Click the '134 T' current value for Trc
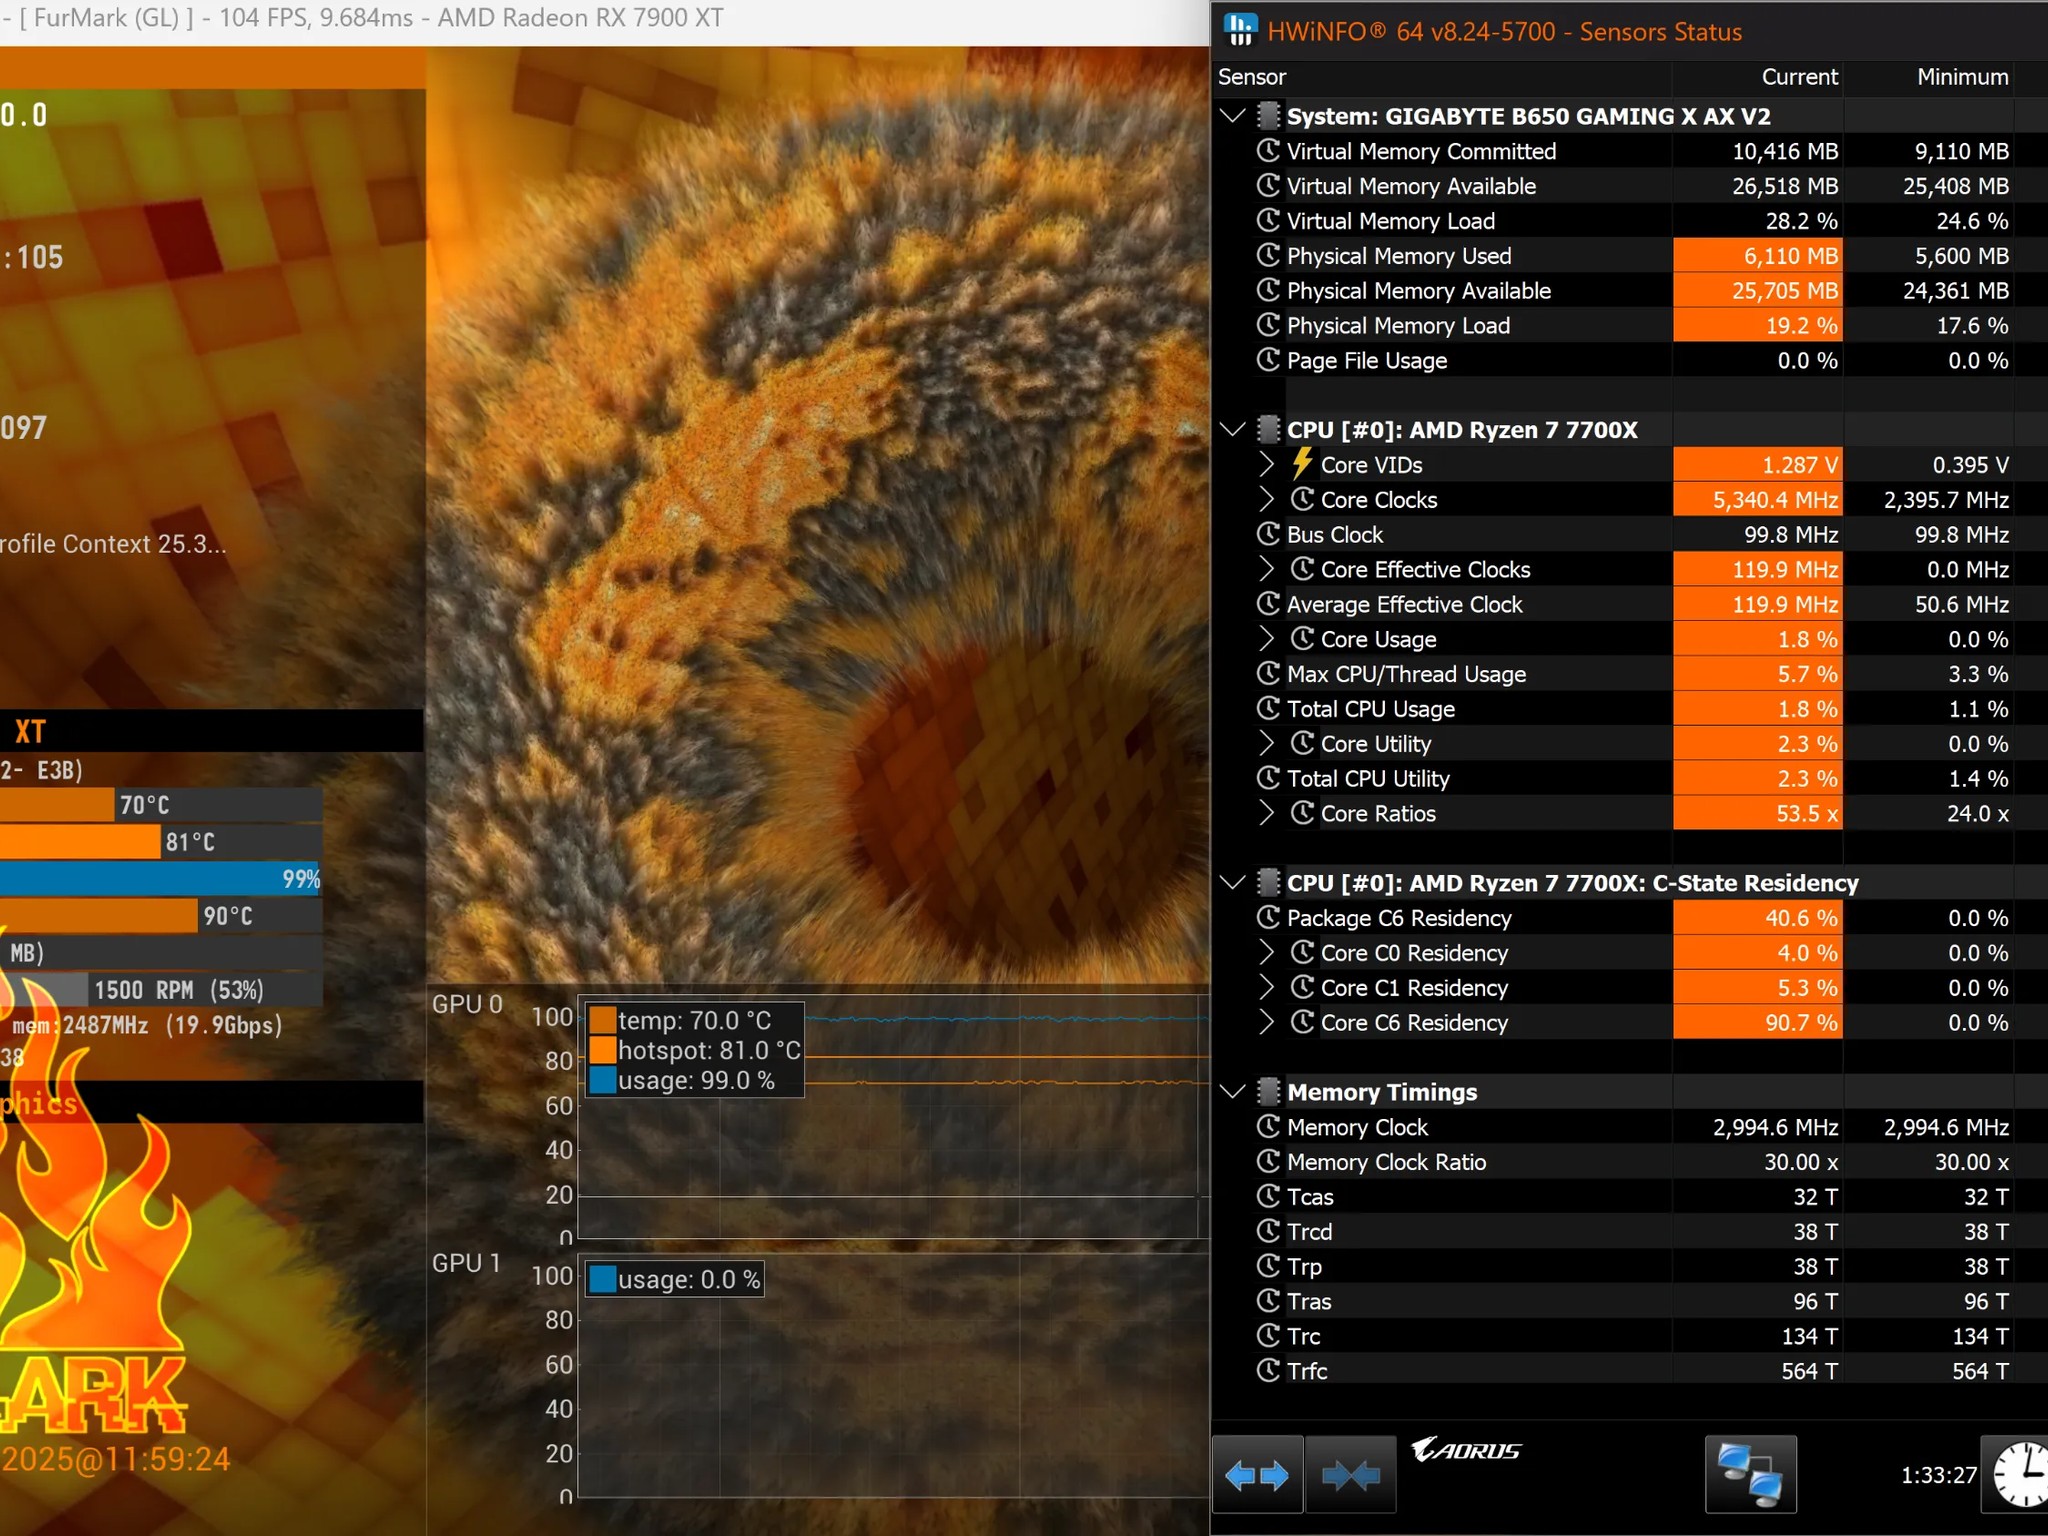The image size is (2048, 1536). click(1809, 1336)
